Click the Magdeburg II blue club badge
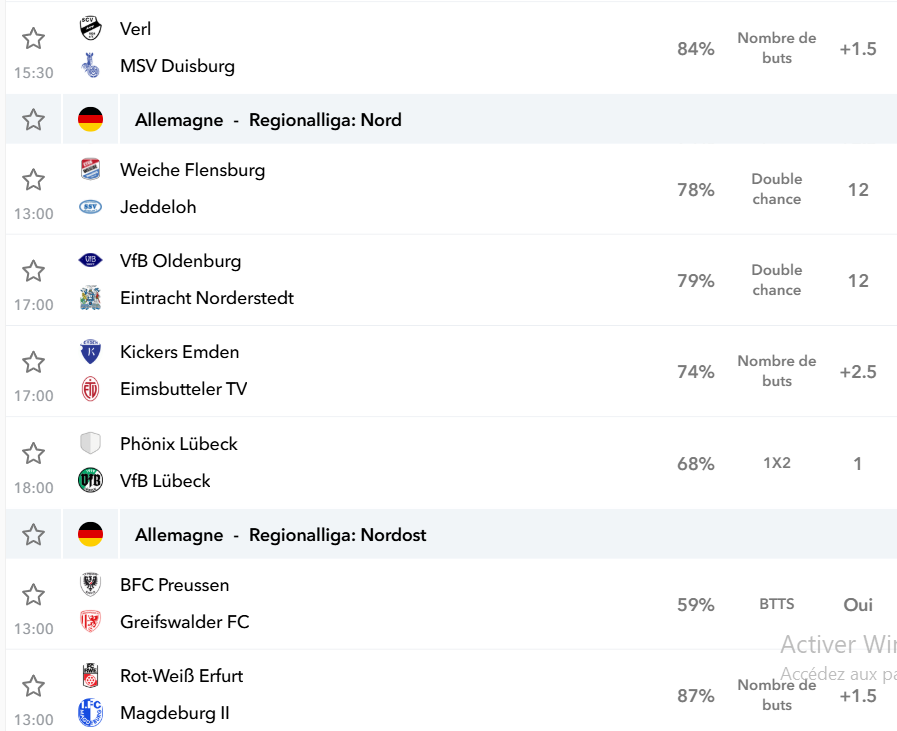 90,713
